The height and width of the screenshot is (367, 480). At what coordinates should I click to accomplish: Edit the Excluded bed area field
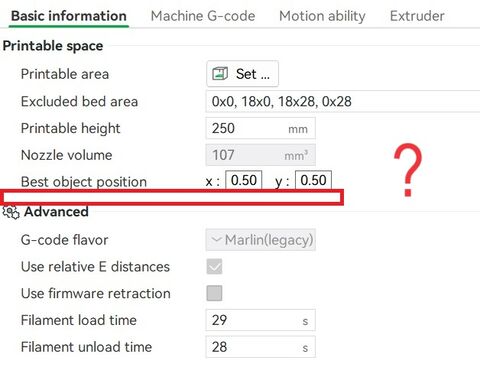[x=343, y=101]
